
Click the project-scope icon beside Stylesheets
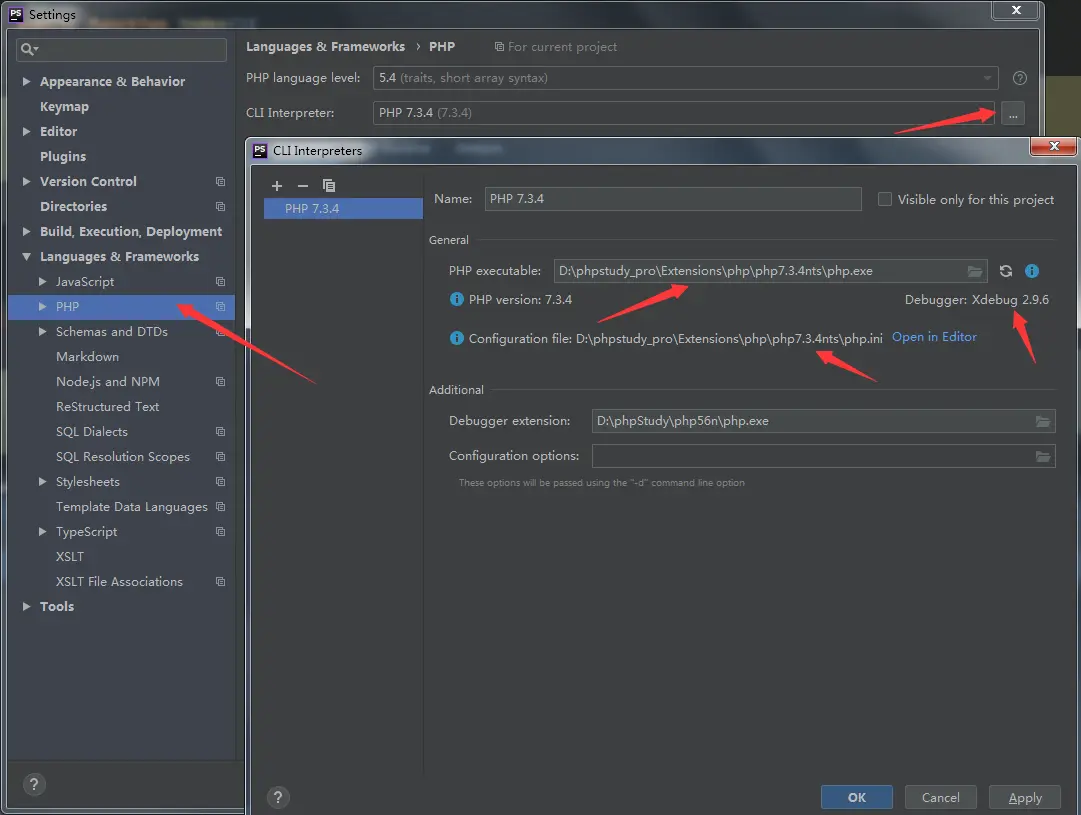click(221, 481)
